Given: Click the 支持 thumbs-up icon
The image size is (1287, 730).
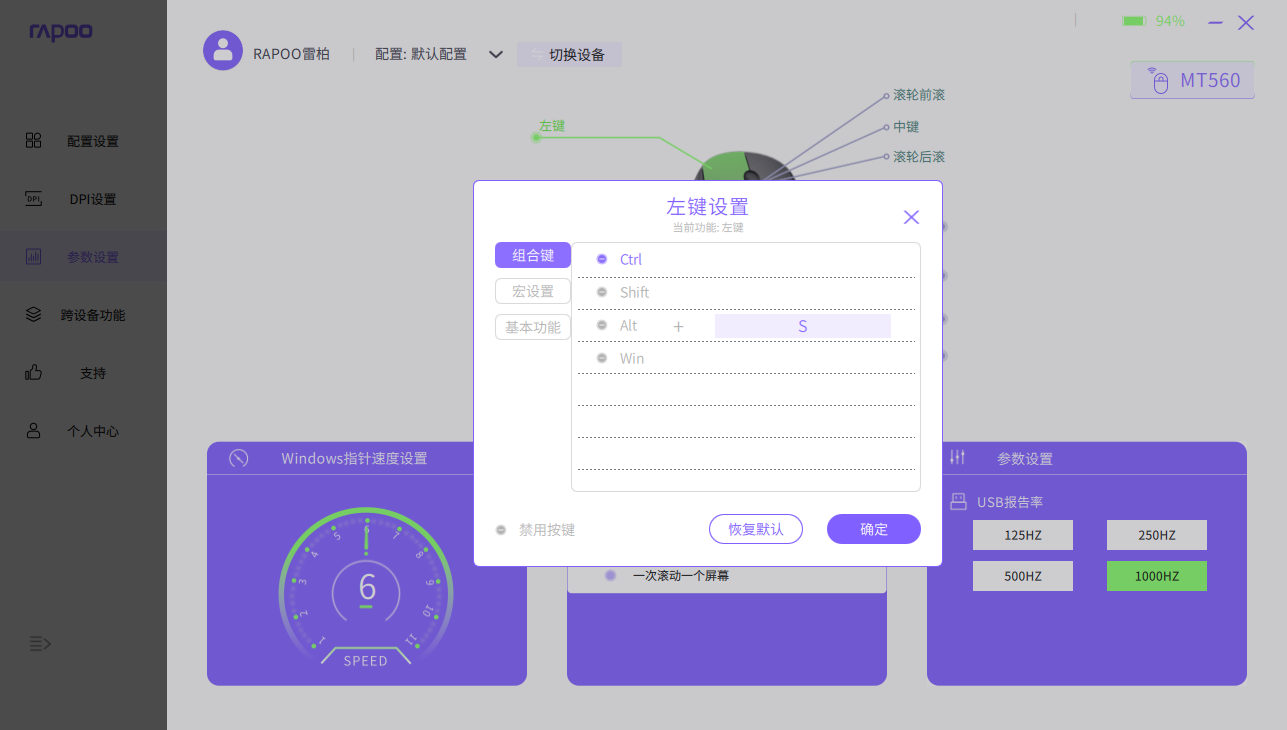Looking at the screenshot, I should 33,373.
